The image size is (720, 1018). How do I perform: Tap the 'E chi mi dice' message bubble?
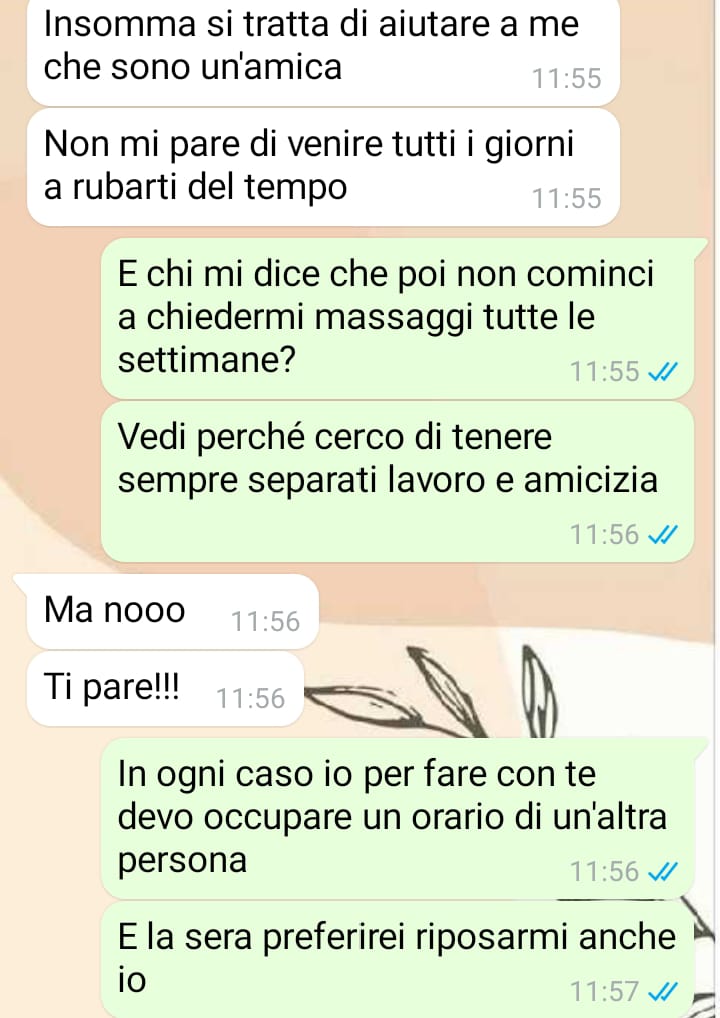(397, 318)
